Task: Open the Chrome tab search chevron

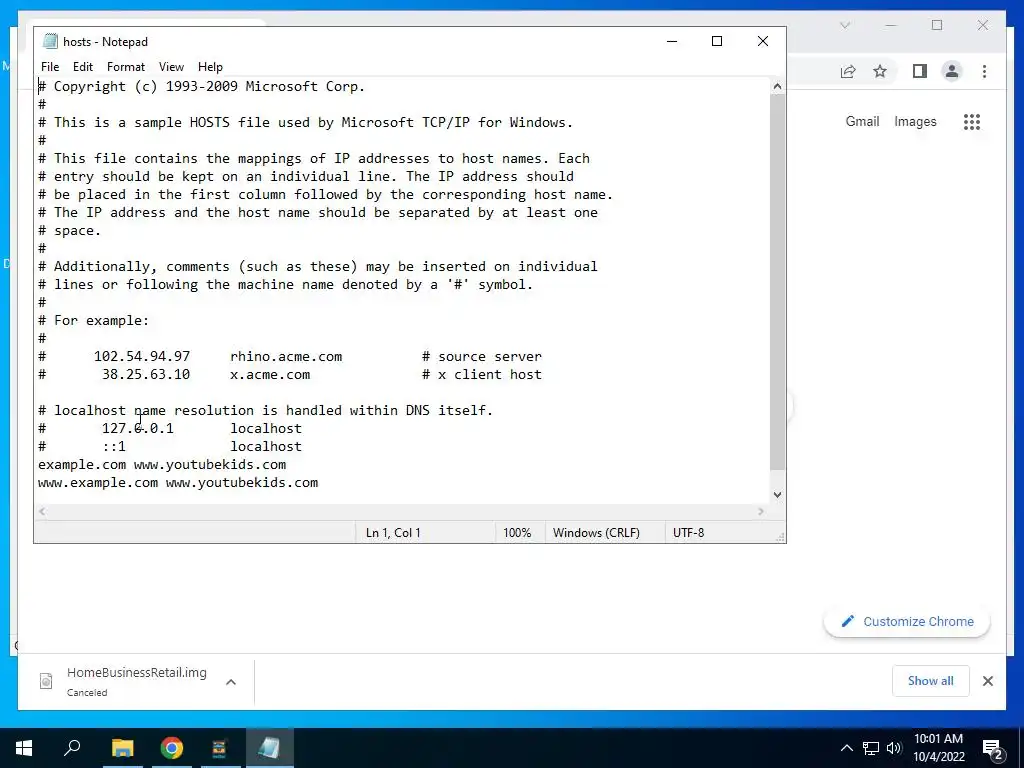Action: point(844,25)
